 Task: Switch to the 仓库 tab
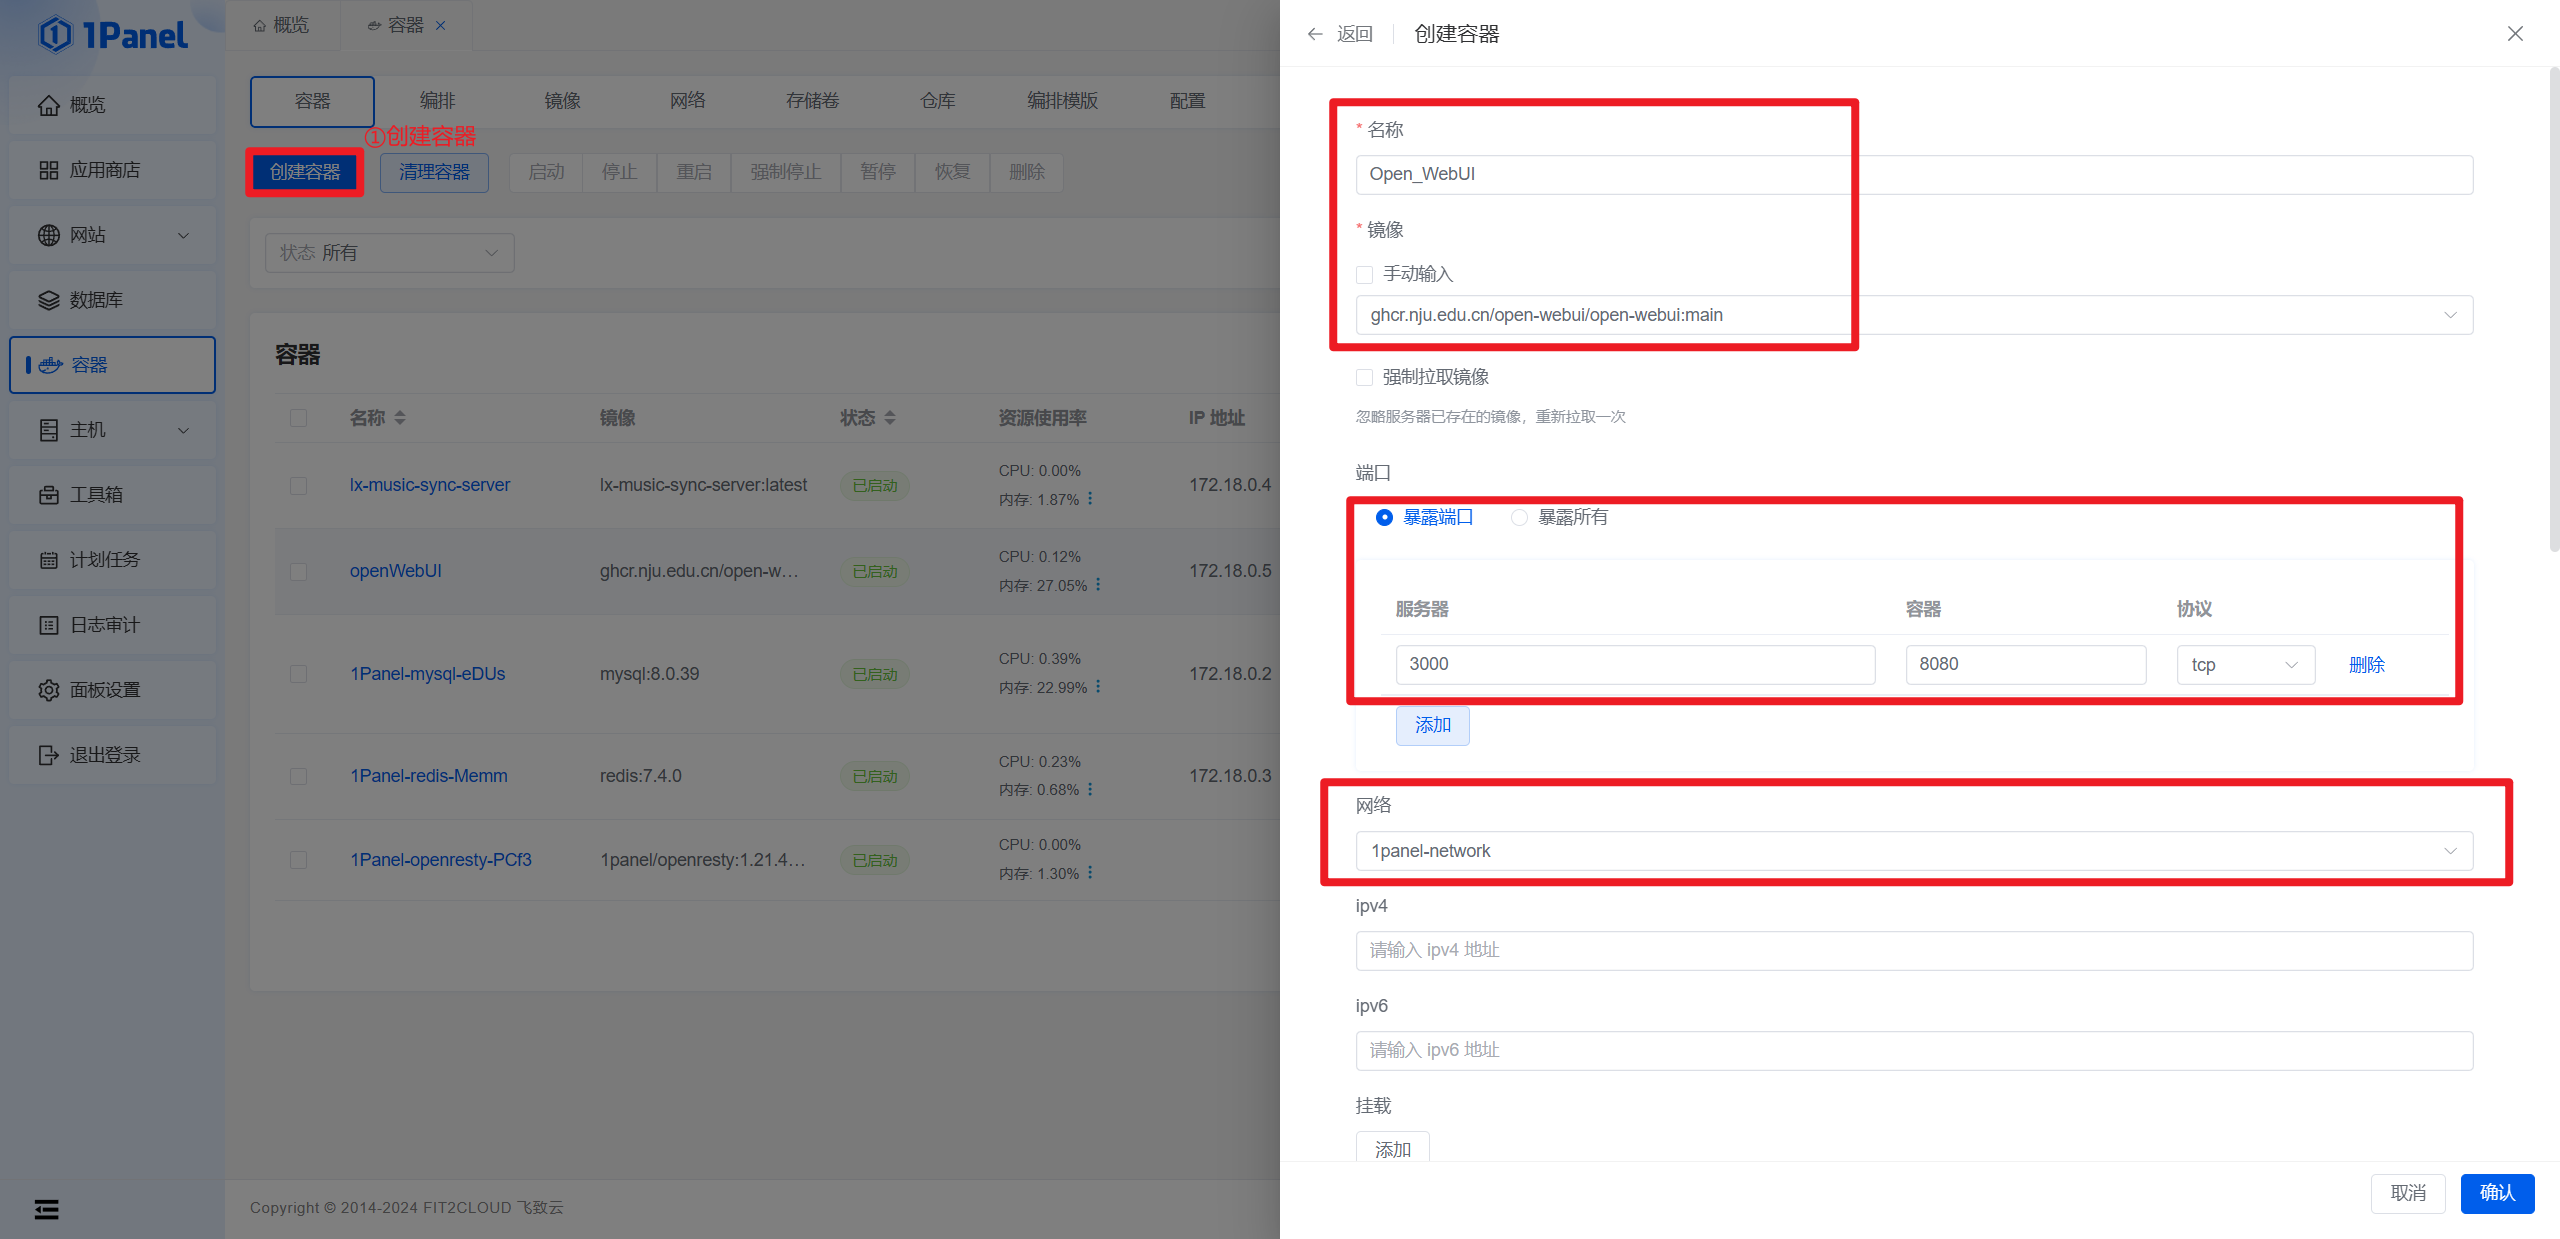point(937,101)
